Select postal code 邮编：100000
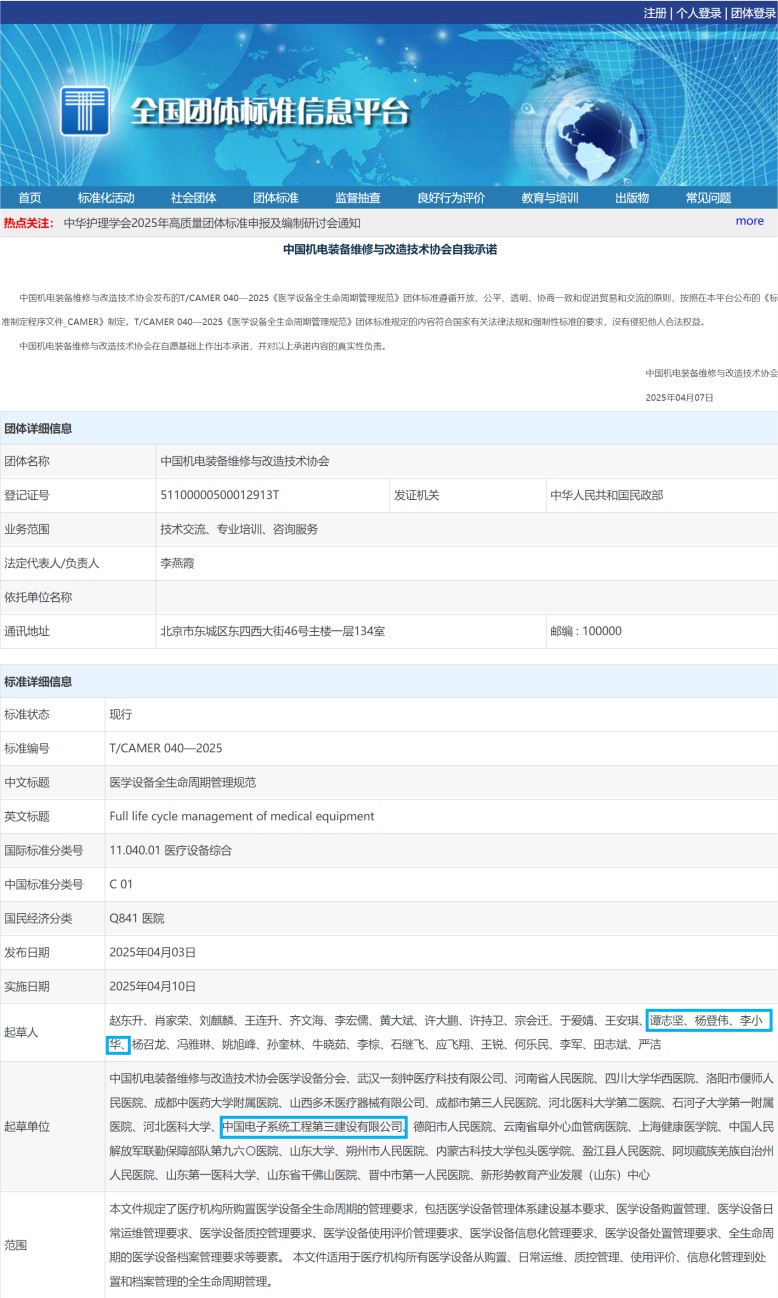Image resolution: width=778 pixels, height=1298 pixels. 586,631
